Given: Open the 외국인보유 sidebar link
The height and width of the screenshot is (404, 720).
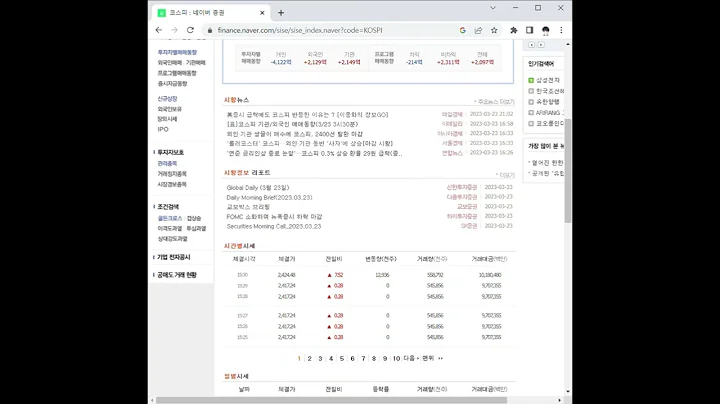Looking at the screenshot, I should click(x=169, y=109).
